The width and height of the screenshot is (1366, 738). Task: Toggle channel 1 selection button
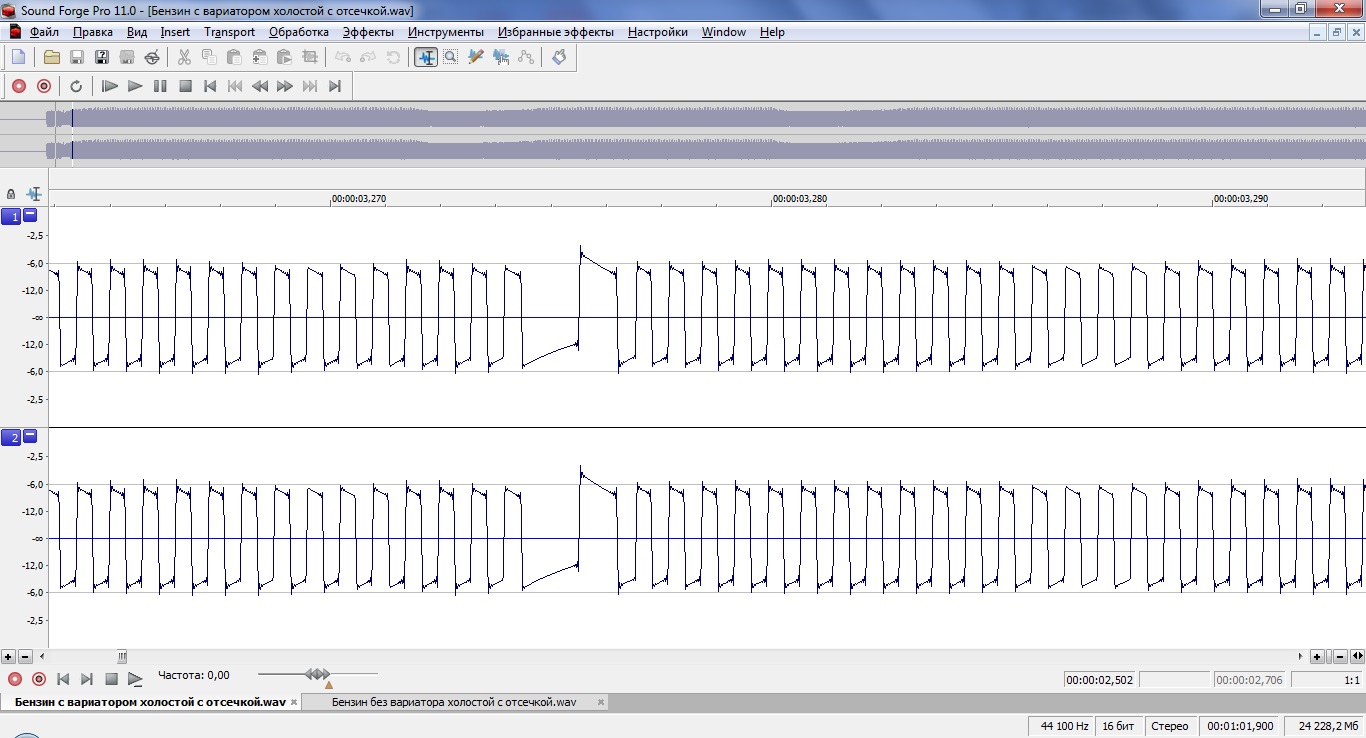click(x=11, y=216)
